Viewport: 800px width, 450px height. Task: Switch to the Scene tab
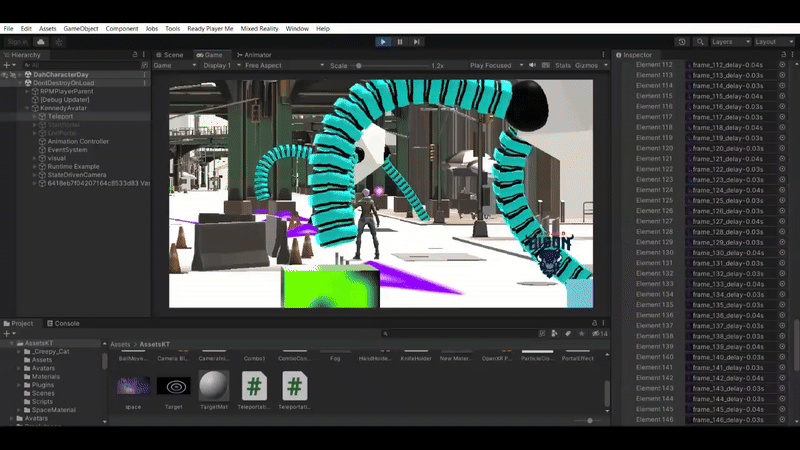tap(170, 55)
